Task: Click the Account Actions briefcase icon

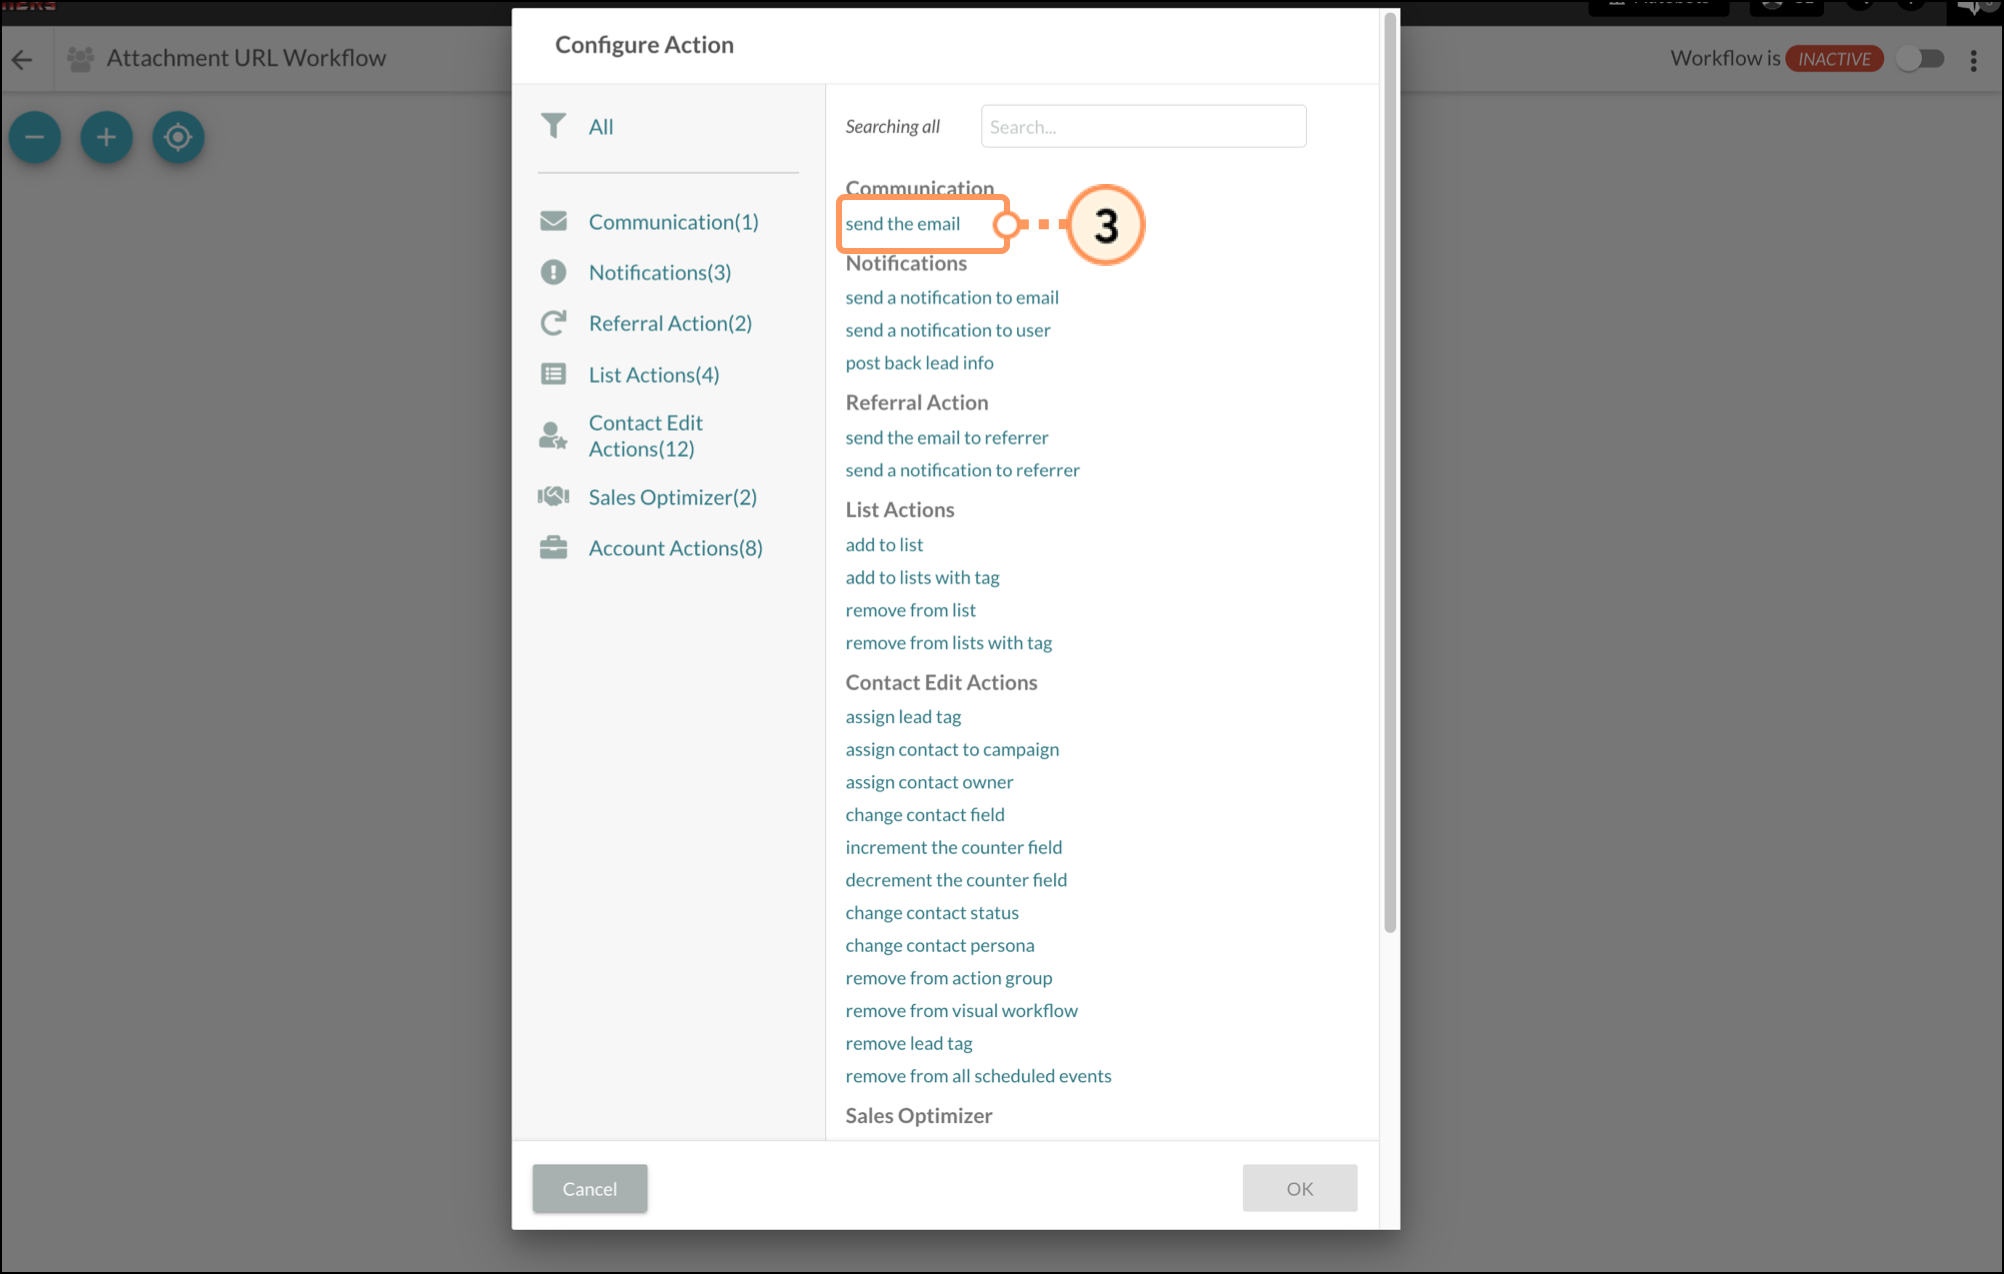Action: pos(553,547)
